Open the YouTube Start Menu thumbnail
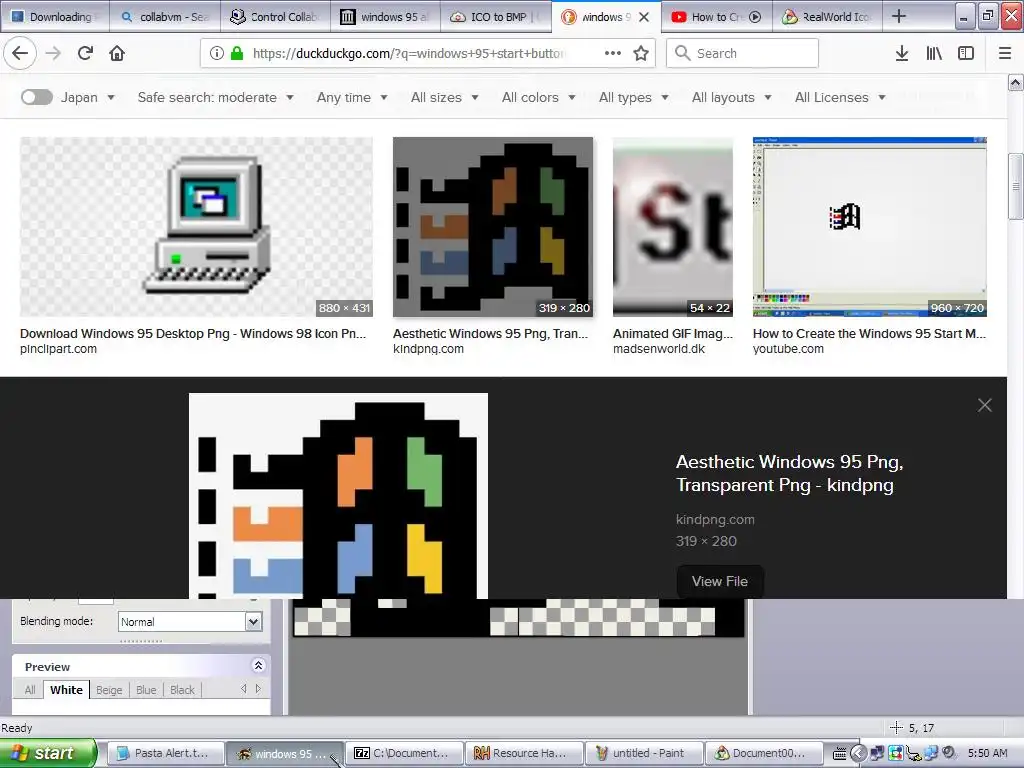This screenshot has width=1024, height=768. pos(869,227)
